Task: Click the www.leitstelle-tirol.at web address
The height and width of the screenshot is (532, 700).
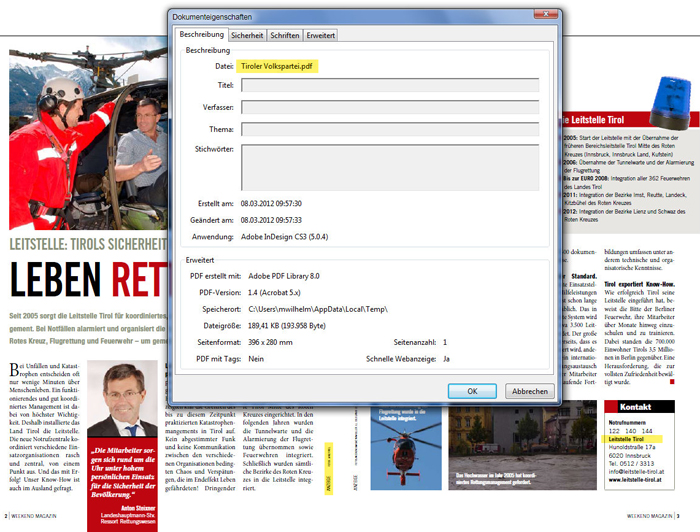Action: click(635, 480)
